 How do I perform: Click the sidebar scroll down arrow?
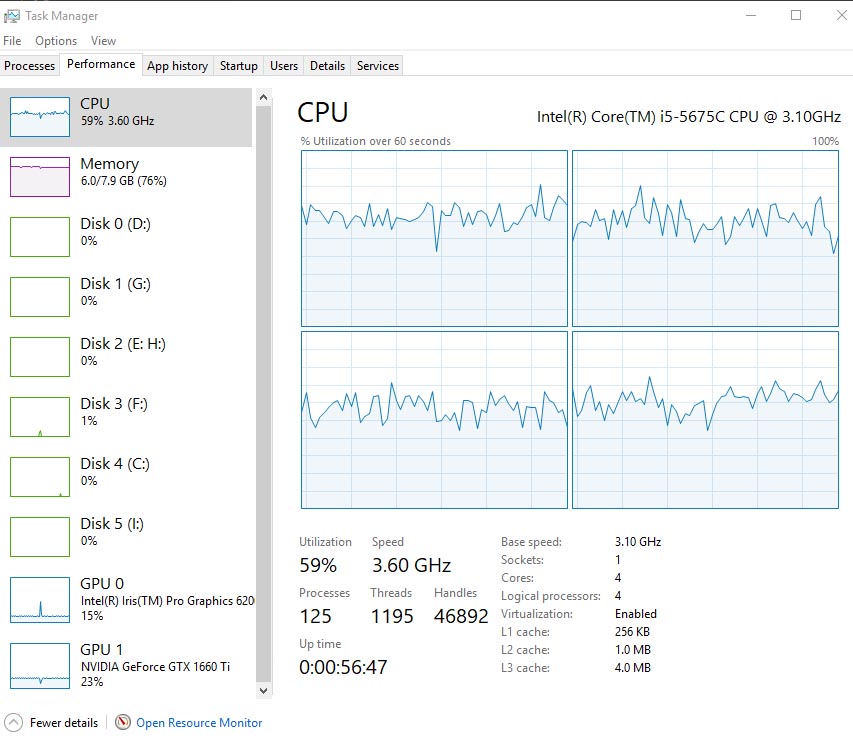(x=263, y=691)
